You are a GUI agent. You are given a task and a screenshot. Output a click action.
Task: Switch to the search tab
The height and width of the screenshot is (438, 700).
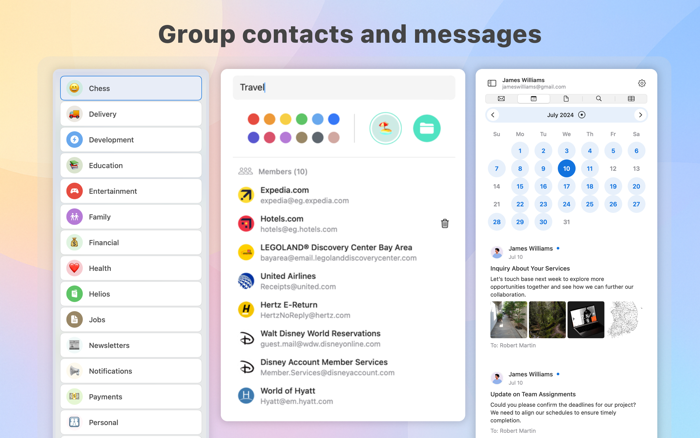tap(599, 99)
